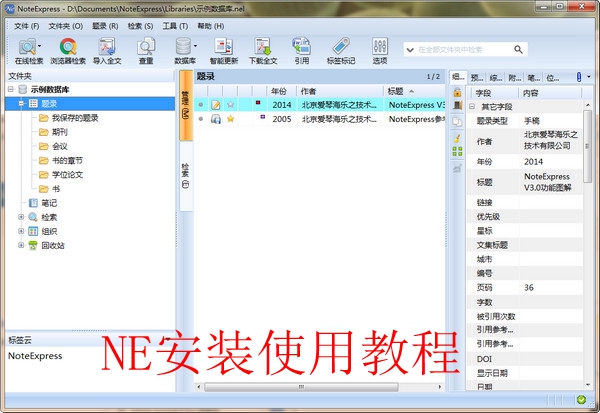Open search scope dropdown chevron in search box
This screenshot has width=600, height=413.
point(410,50)
